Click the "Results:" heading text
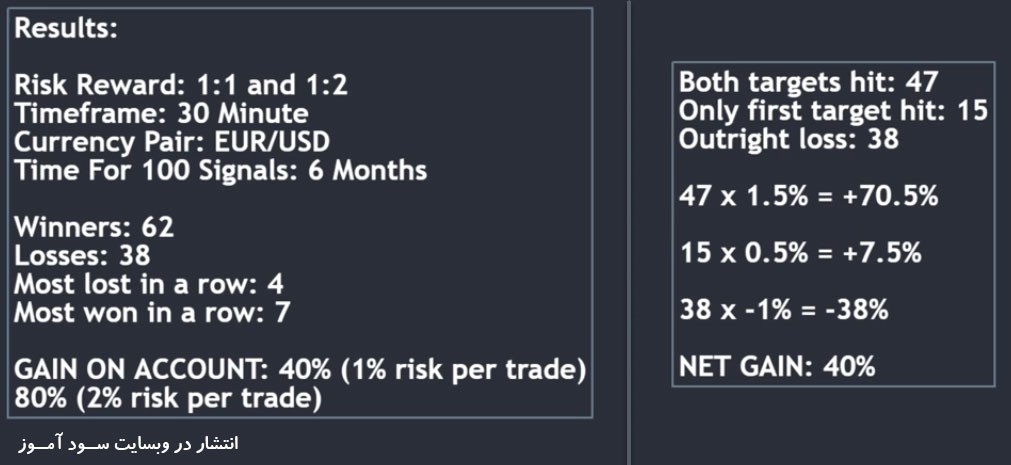 [x=66, y=29]
